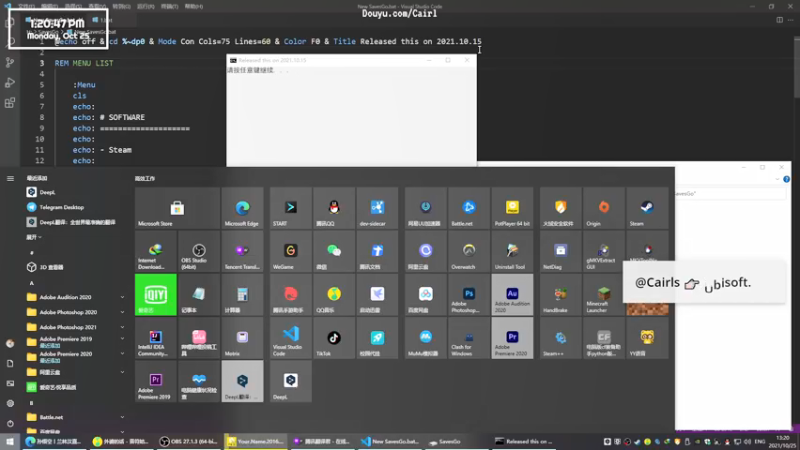Launch Microsoft Edge tile
The width and height of the screenshot is (800, 450).
pyautogui.click(x=242, y=208)
